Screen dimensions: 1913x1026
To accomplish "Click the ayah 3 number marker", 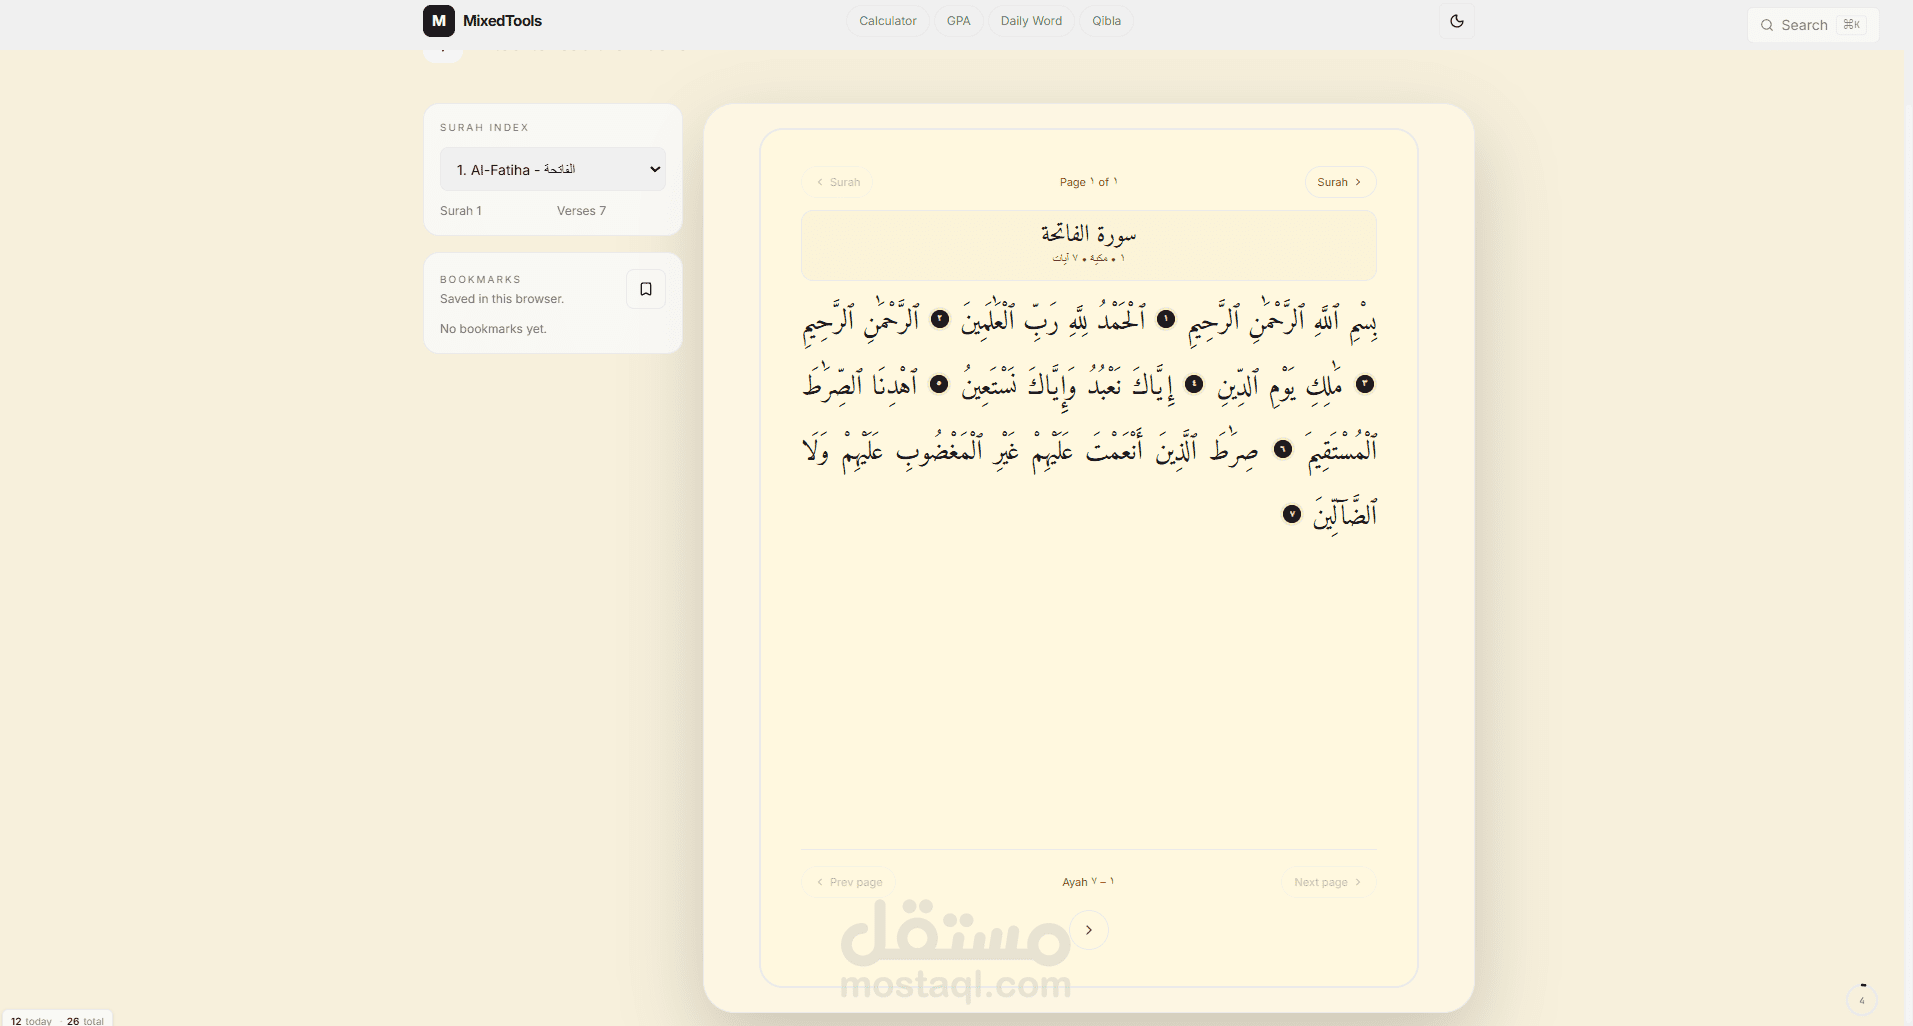I will point(1365,384).
